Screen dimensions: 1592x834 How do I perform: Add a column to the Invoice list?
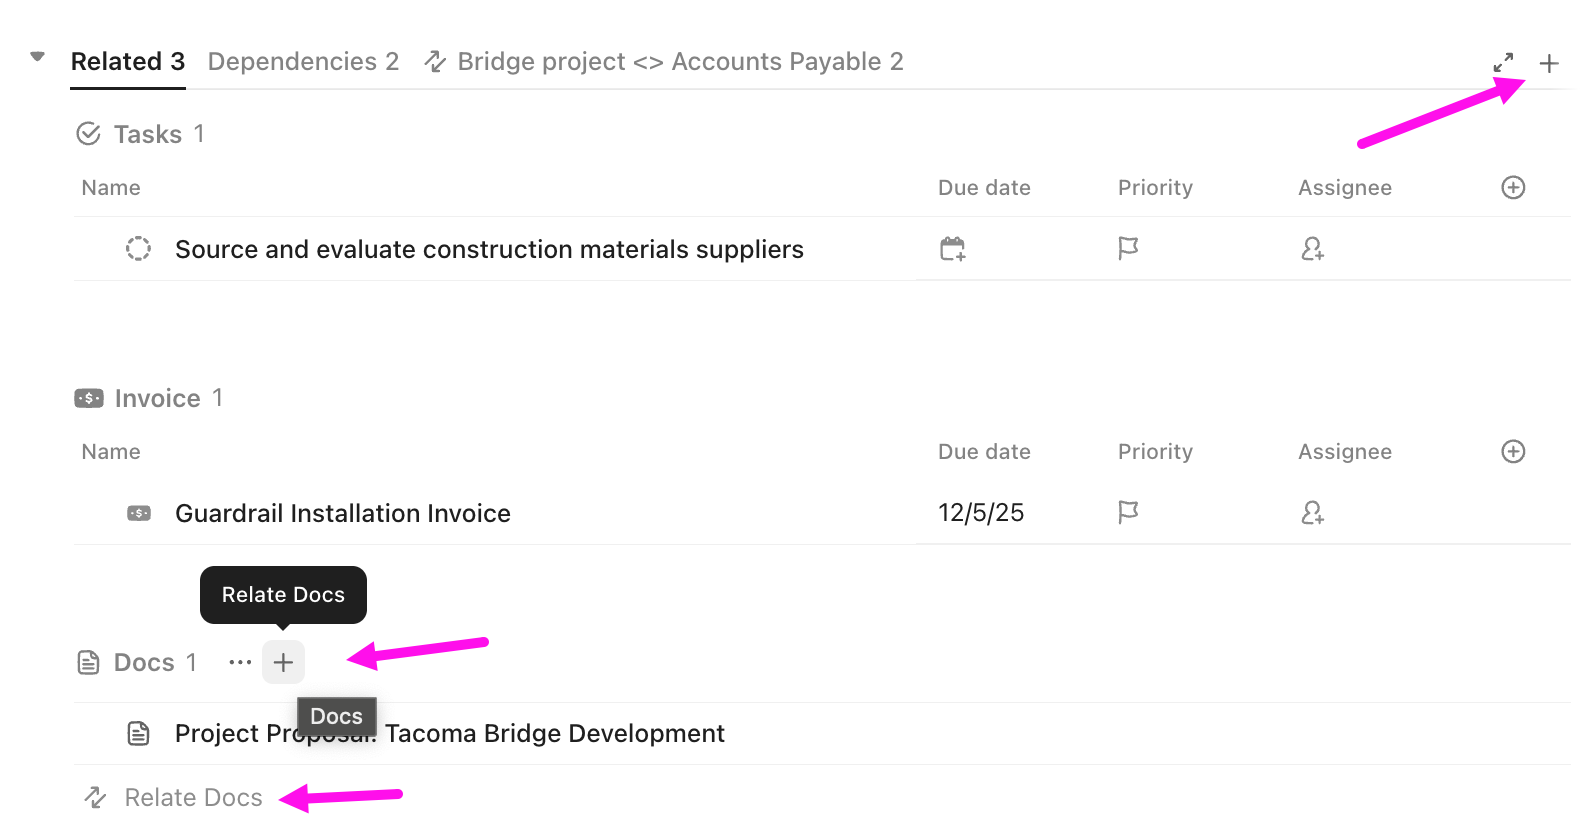point(1513,451)
